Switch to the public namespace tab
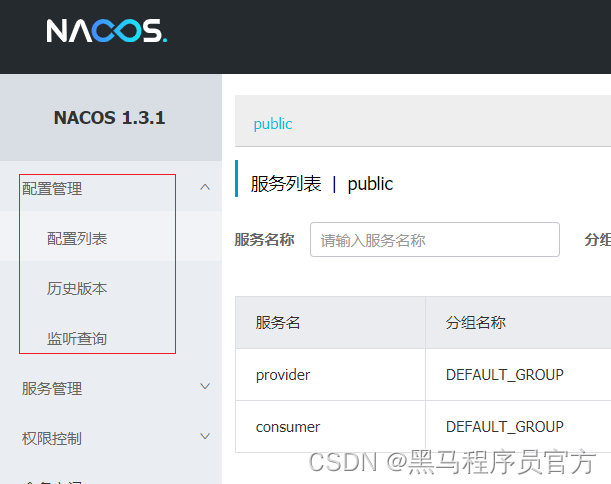 (273, 124)
